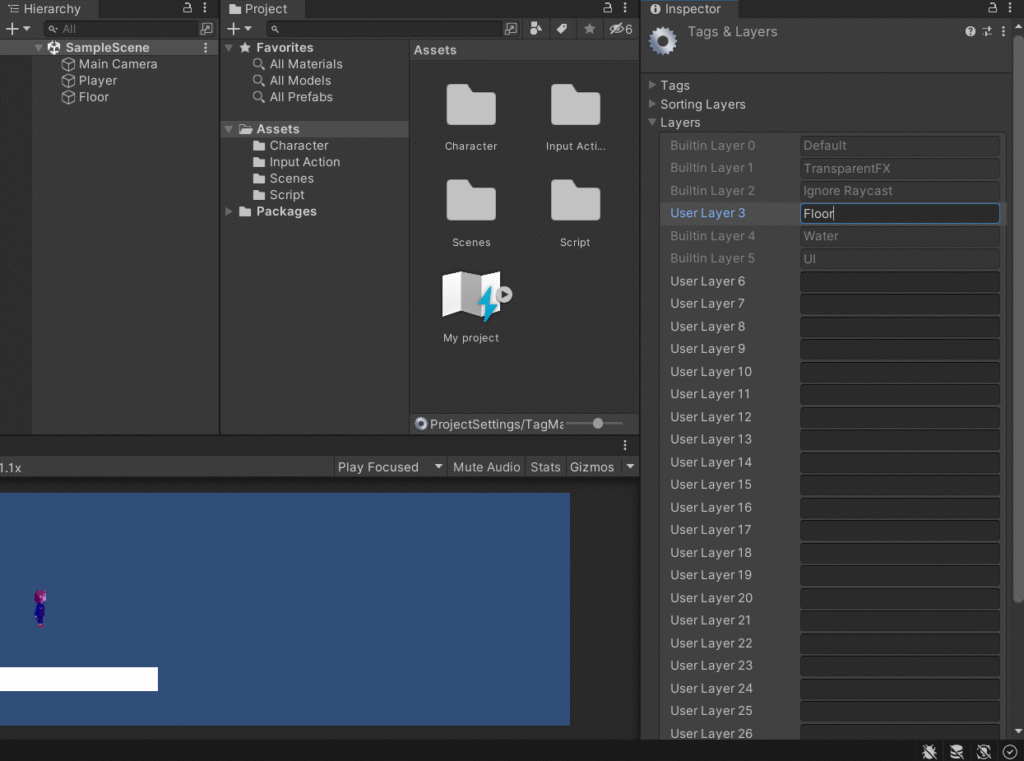Image resolution: width=1024 pixels, height=761 pixels.
Task: Toggle the Inspector lock icon
Action: pos(993,8)
